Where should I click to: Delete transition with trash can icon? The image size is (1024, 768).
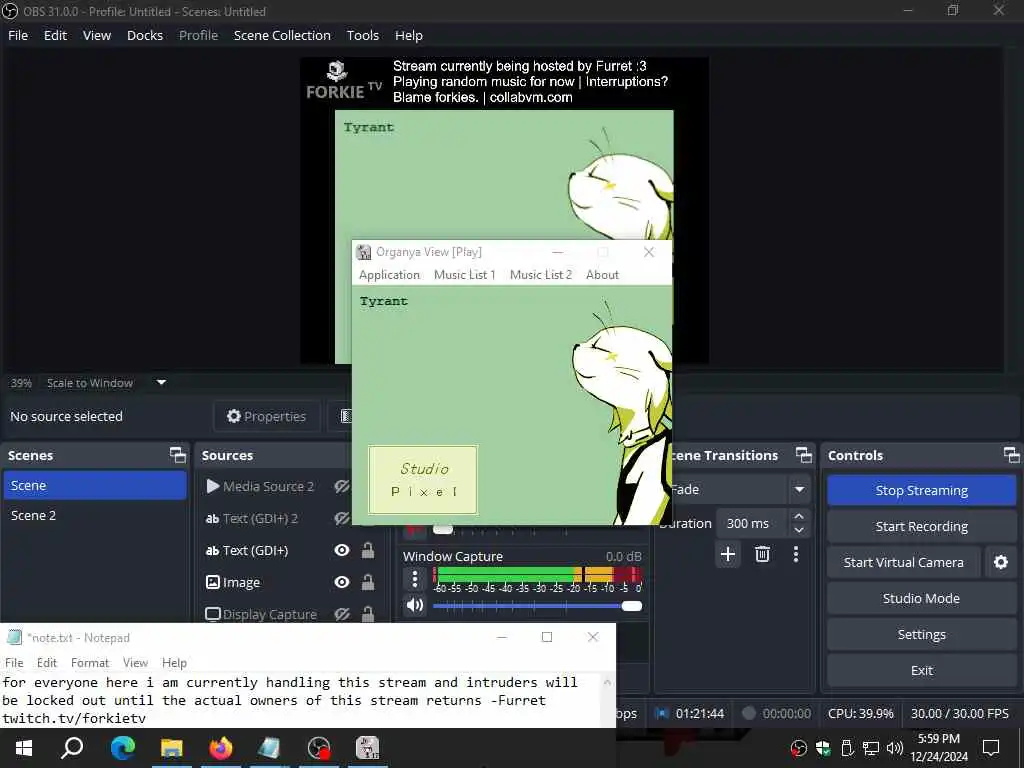pos(762,554)
